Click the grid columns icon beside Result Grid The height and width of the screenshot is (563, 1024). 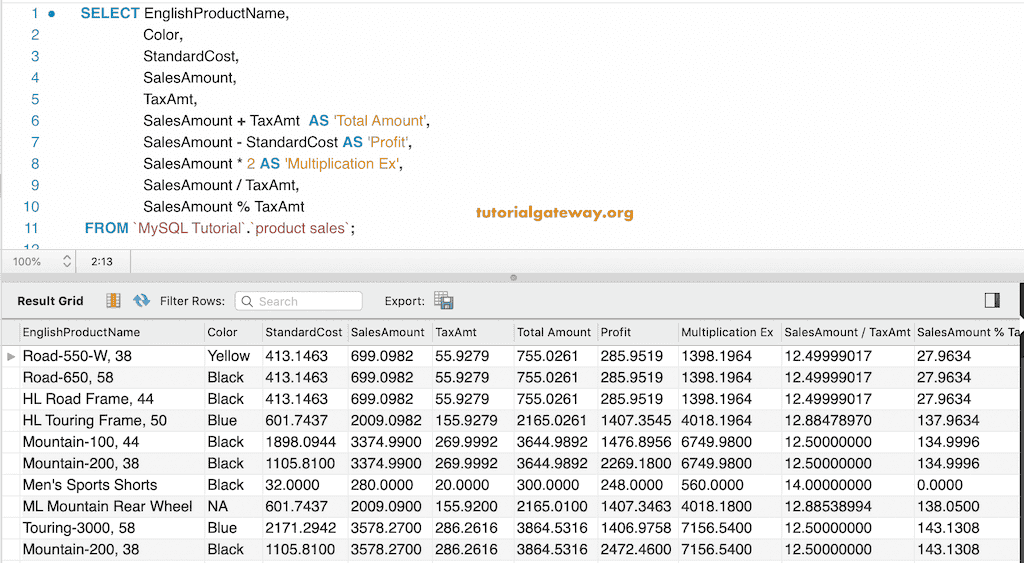[x=113, y=301]
